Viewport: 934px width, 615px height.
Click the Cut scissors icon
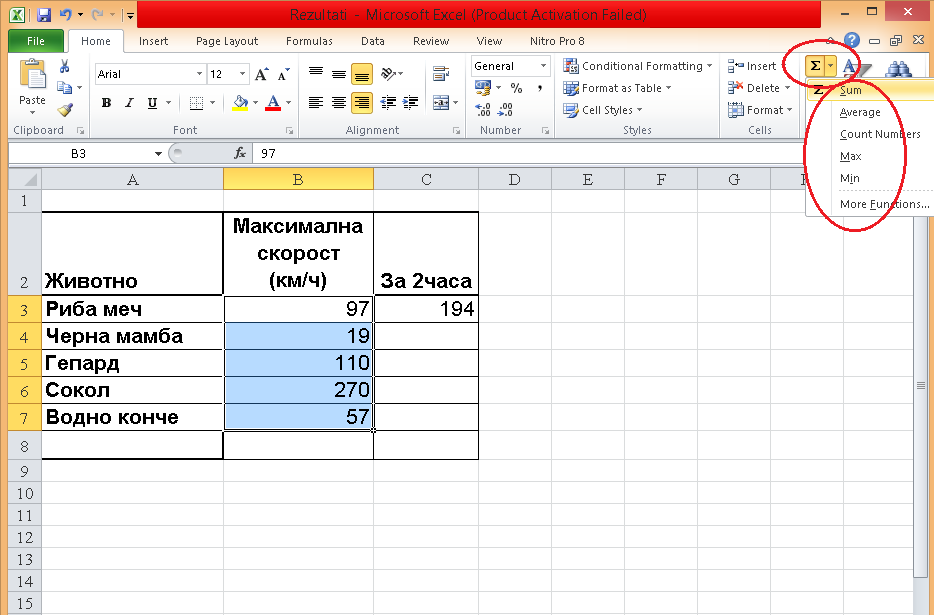point(64,66)
